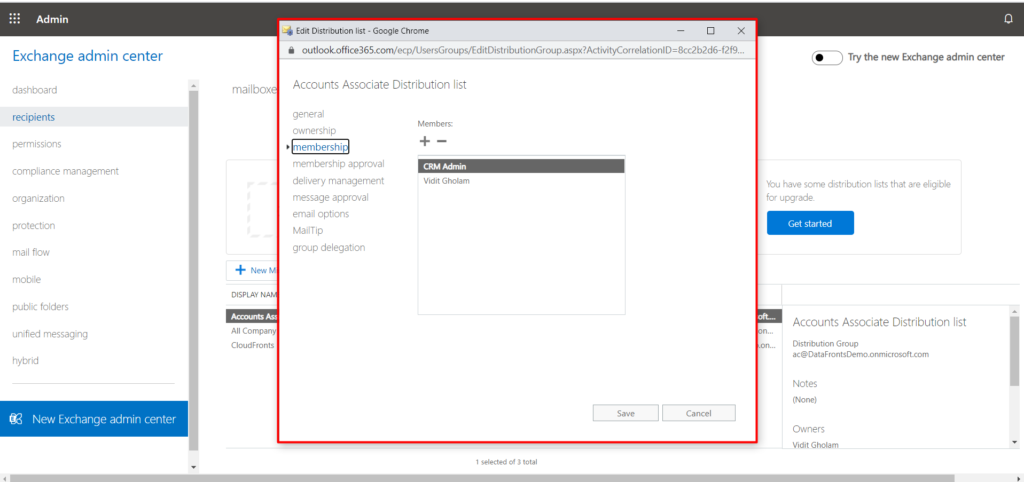Viewport: 1024px width, 482px height.
Task: Click the popup address bar URL
Action: click(x=522, y=50)
